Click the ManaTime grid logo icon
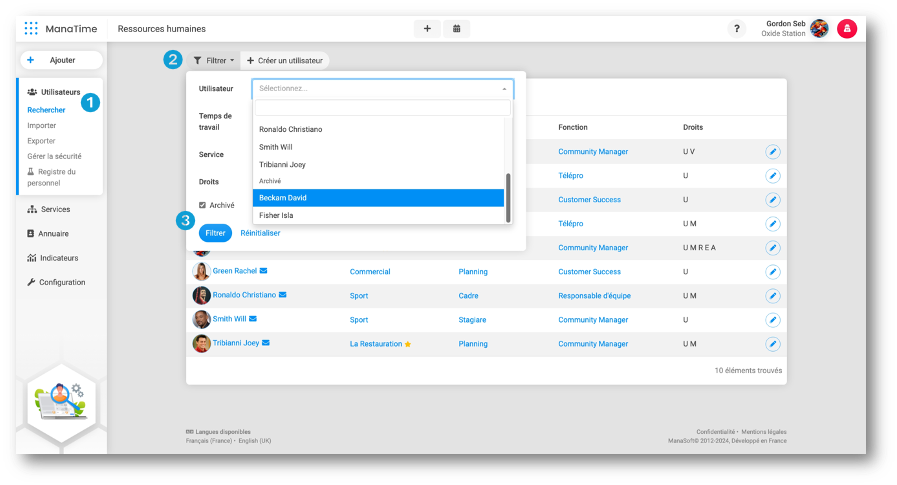The height and width of the screenshot is (485, 897). (32, 29)
